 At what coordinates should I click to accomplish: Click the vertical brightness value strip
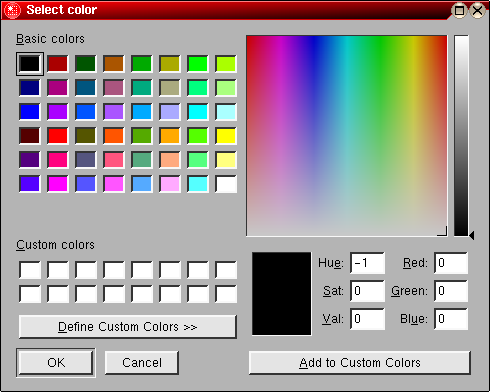pos(461,136)
